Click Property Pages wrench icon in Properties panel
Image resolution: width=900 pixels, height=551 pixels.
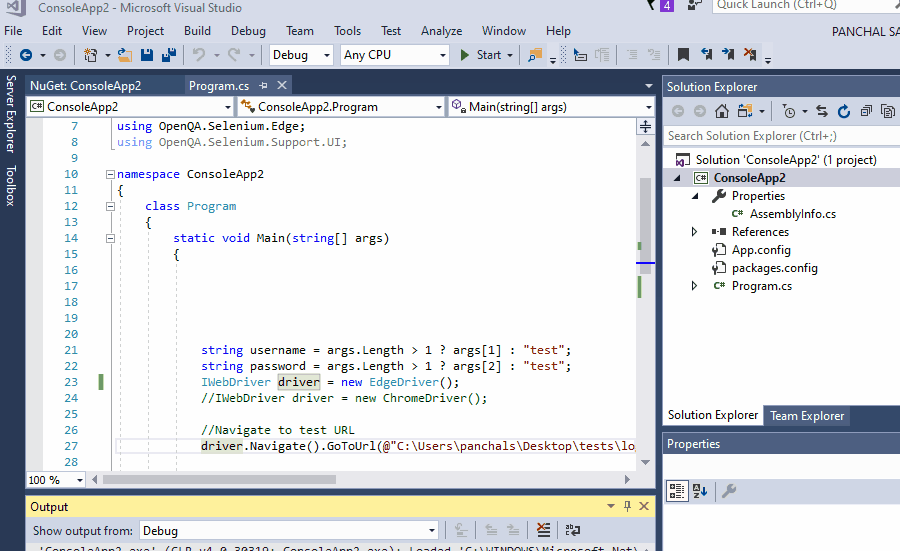pyautogui.click(x=729, y=491)
